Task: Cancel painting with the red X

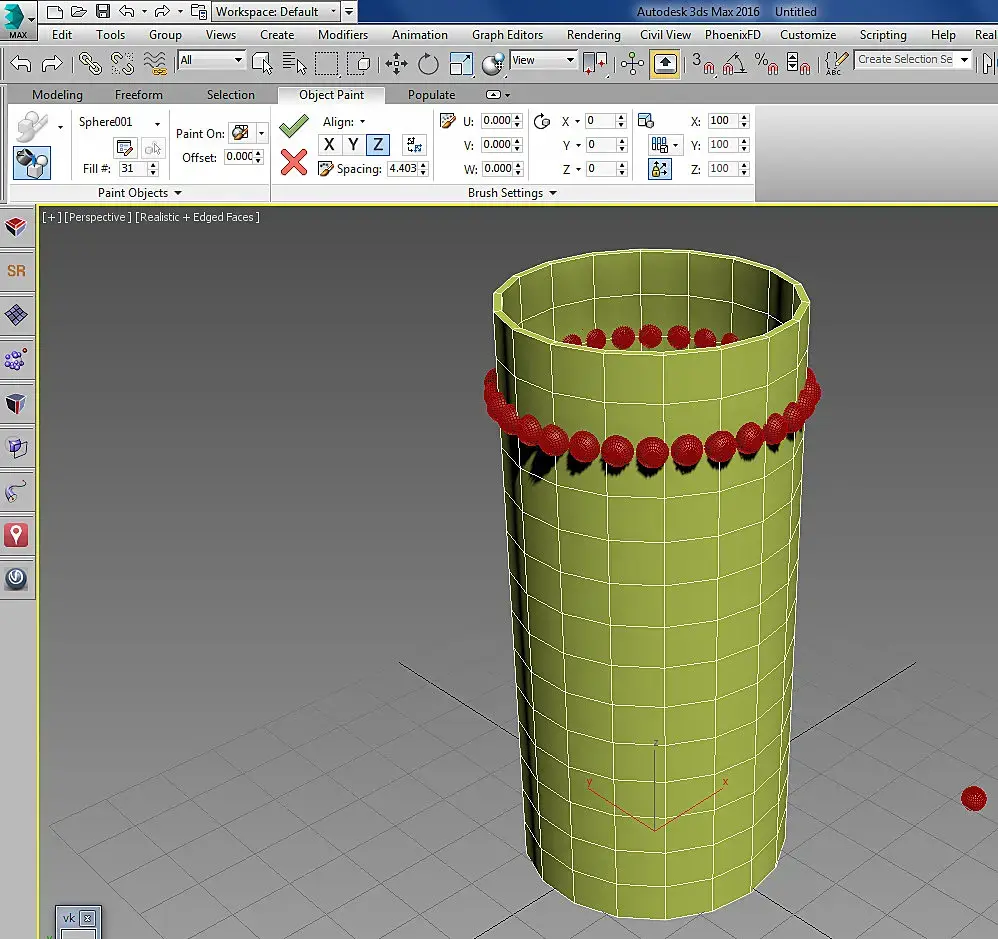Action: [x=293, y=162]
